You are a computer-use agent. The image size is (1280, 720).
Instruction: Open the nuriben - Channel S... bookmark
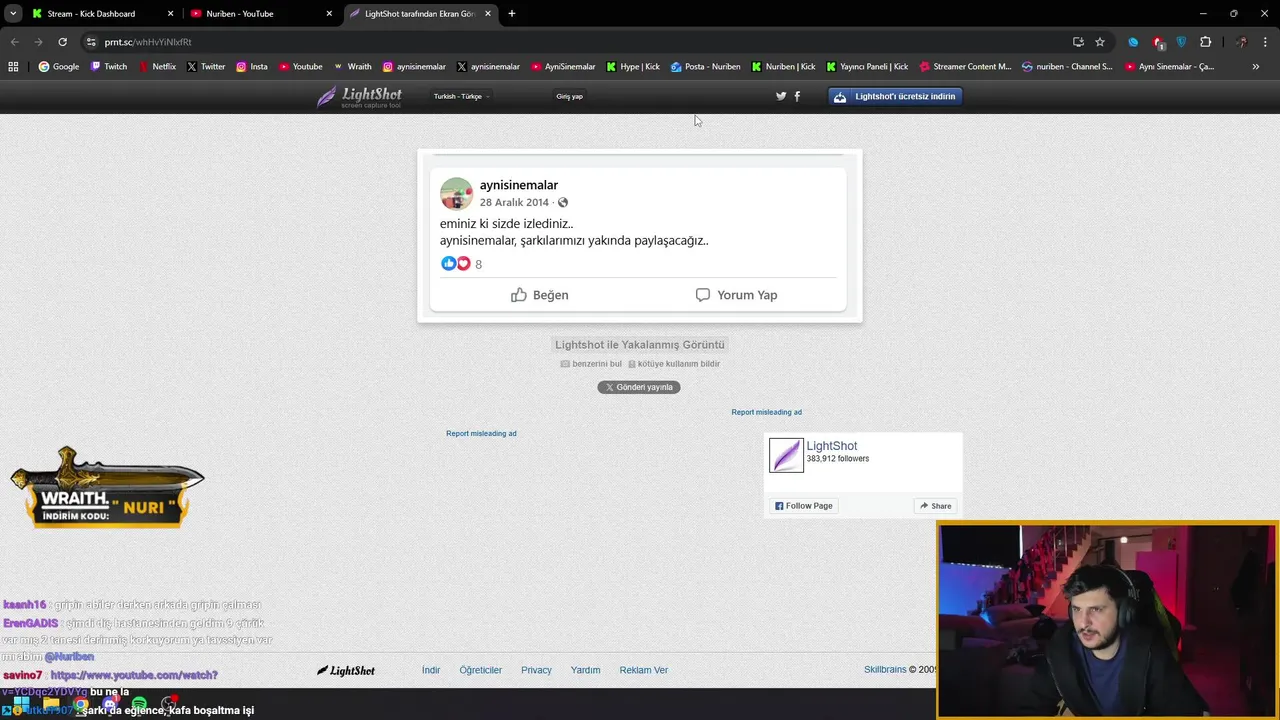[x=1067, y=67]
